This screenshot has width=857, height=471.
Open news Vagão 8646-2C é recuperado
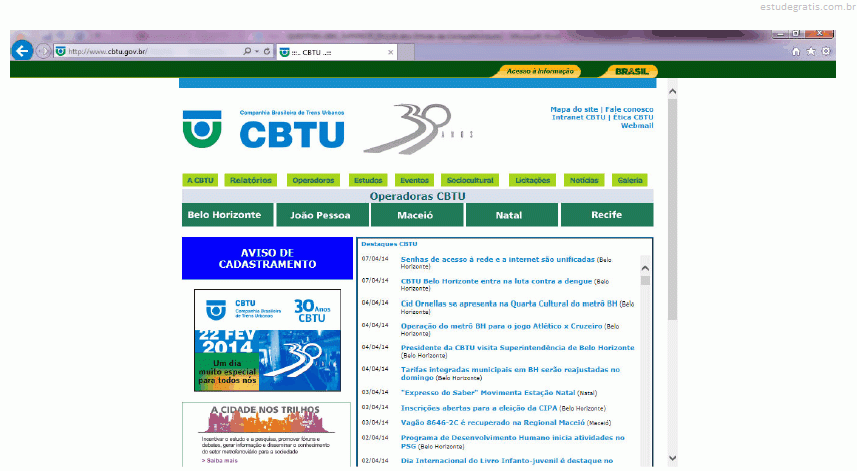(x=492, y=423)
